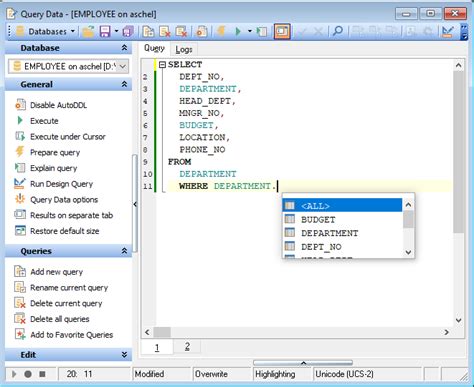Open the toolbar overflow options chevron
Image resolution: width=474 pixels, height=387 pixels.
point(464,32)
